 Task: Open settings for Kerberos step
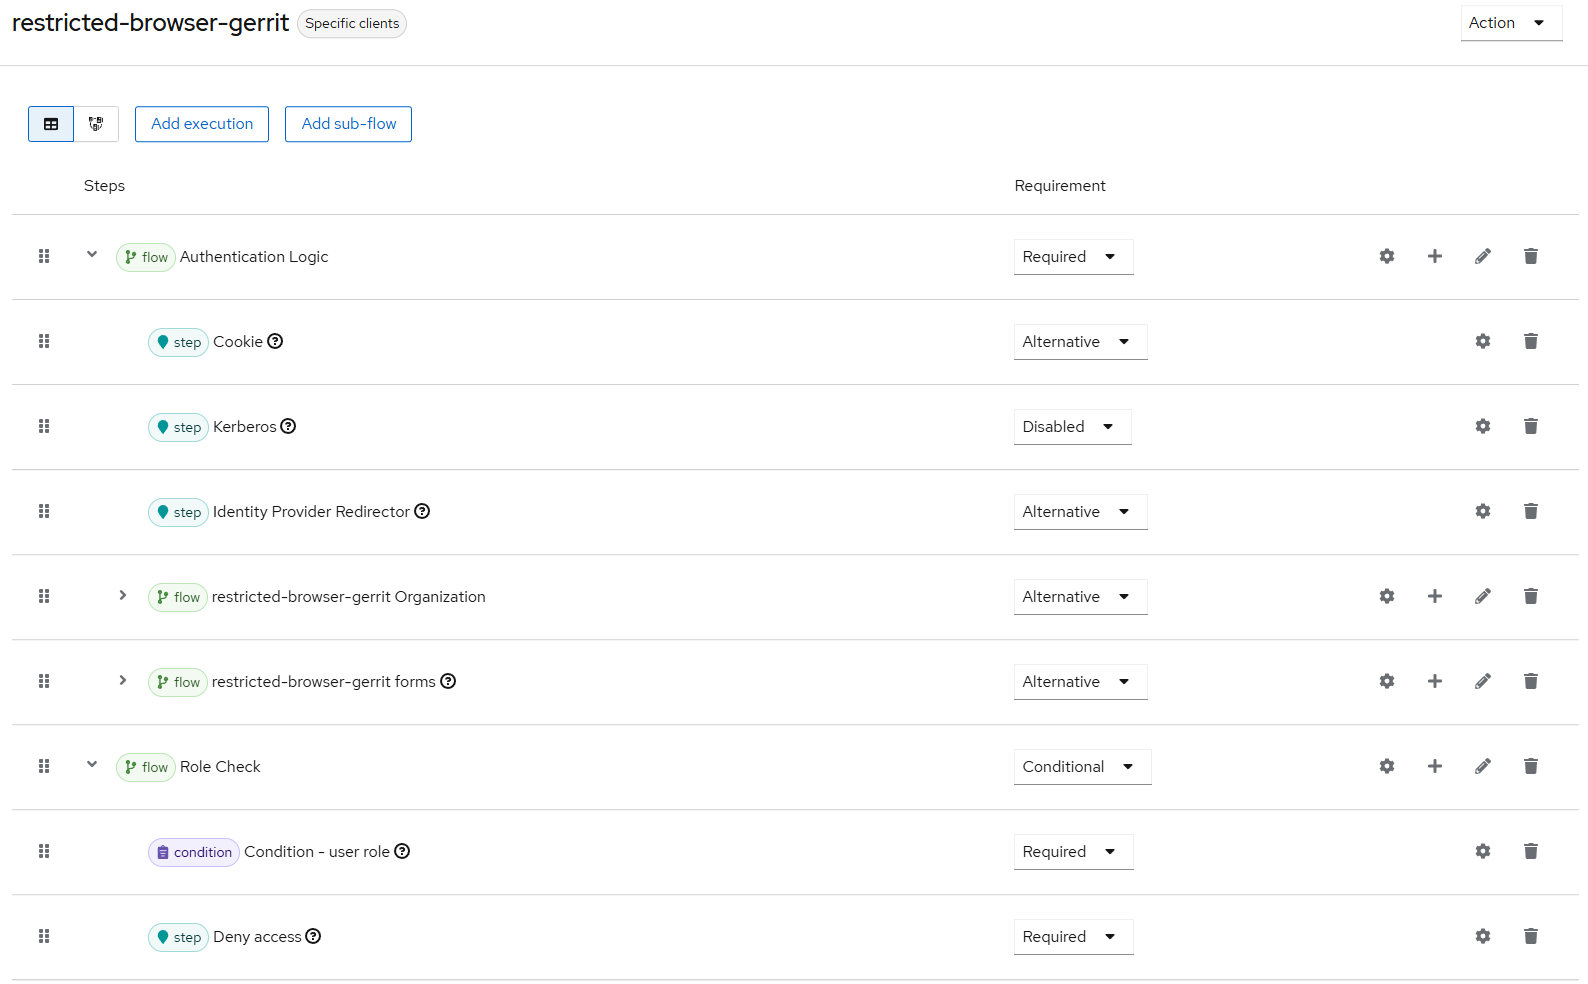[x=1482, y=427]
